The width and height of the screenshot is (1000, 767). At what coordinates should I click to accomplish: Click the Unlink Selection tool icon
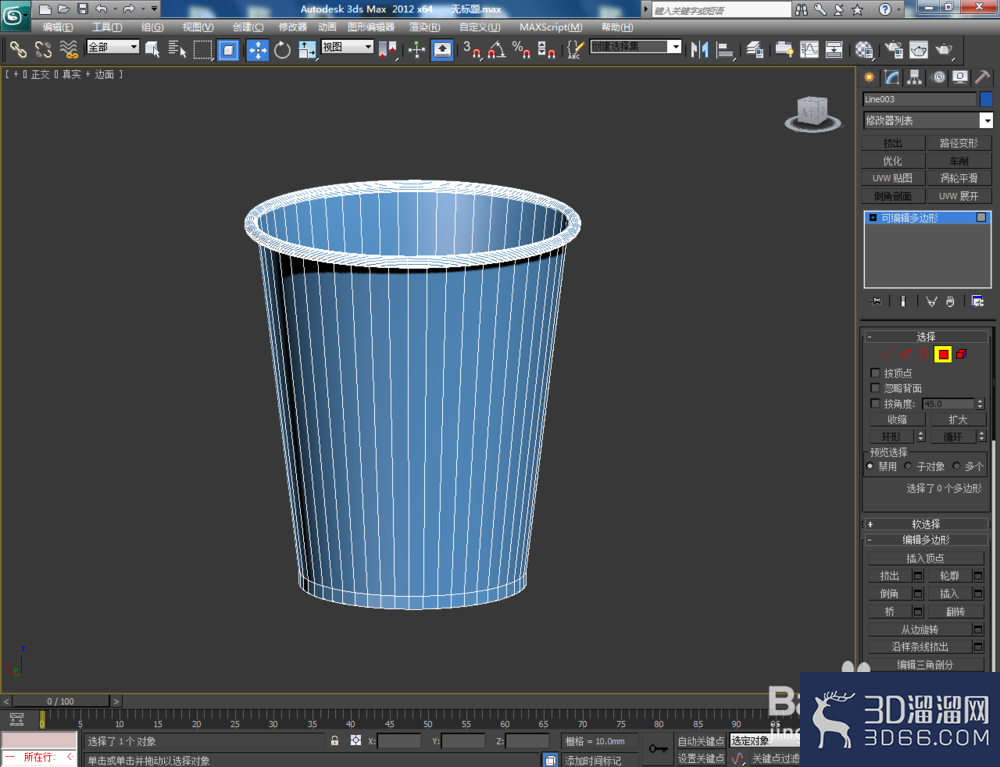(x=43, y=49)
